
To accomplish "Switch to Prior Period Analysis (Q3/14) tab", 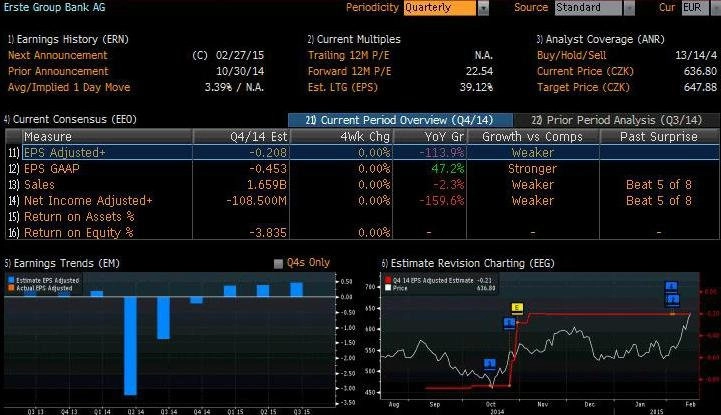I will [617, 120].
